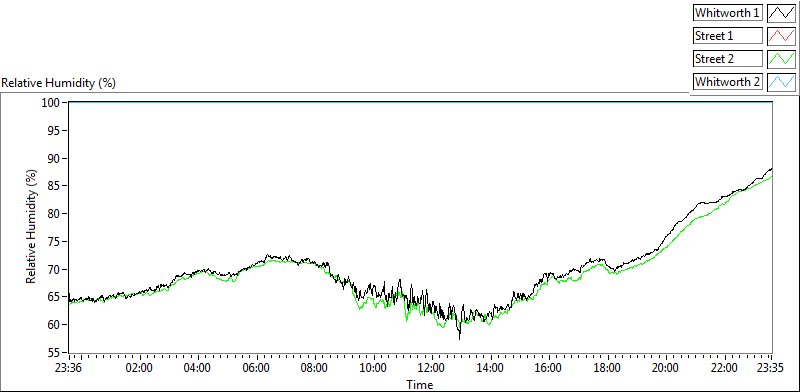800x392 pixels.
Task: Click the 100 maximum value on humidity axis
Action: [x=53, y=103]
